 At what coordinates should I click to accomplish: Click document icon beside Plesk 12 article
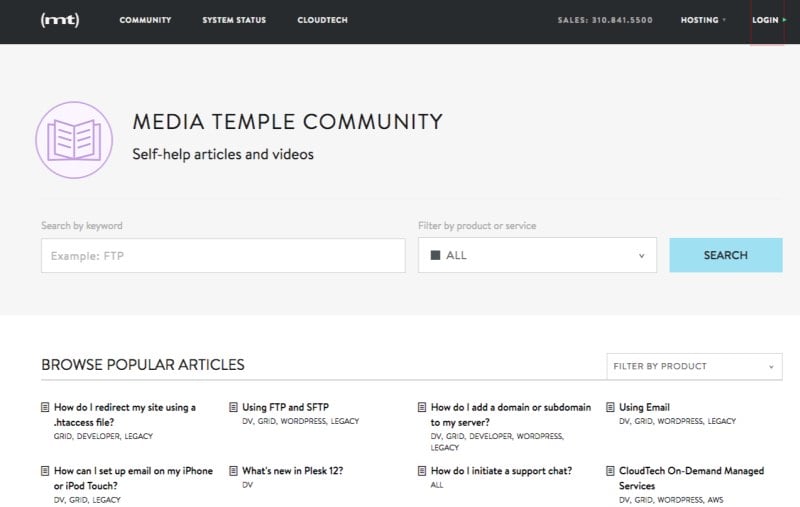[x=233, y=471]
